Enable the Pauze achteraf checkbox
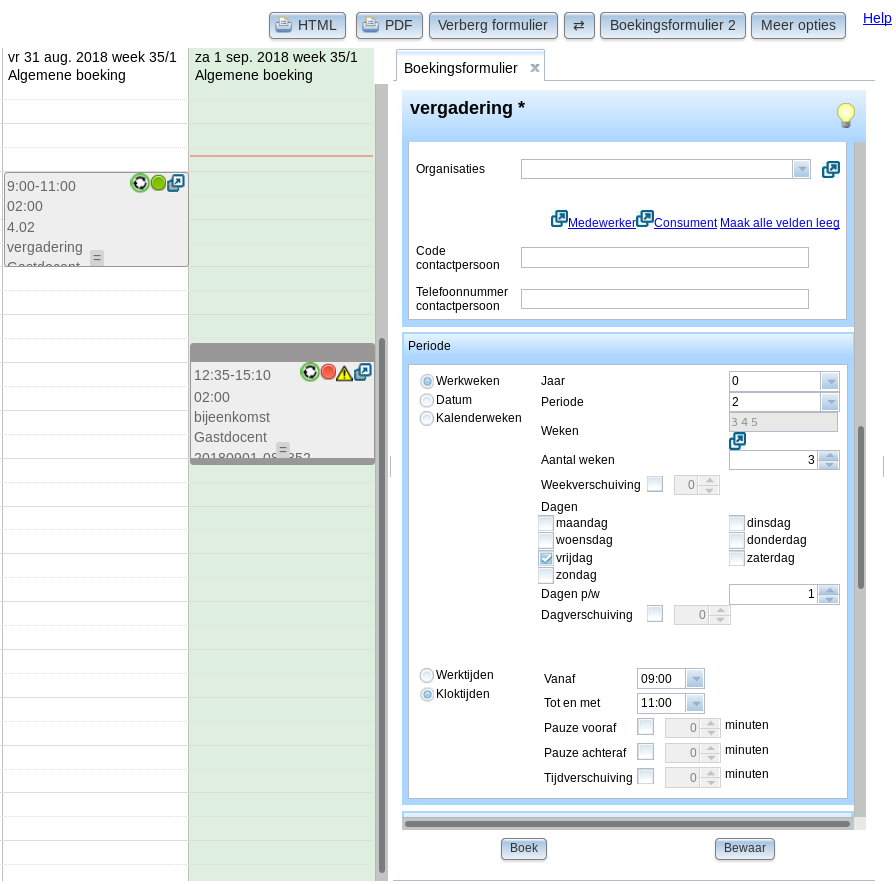The height and width of the screenshot is (884, 896). 646,751
